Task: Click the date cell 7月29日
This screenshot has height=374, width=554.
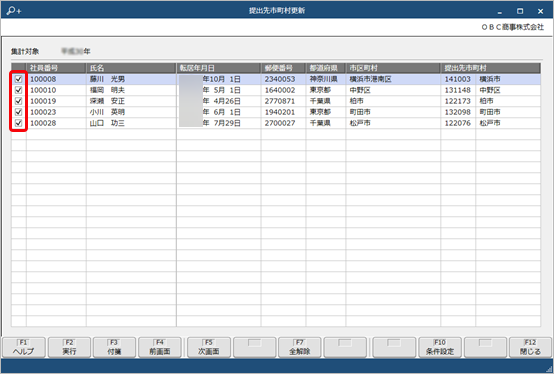Action: click(219, 123)
